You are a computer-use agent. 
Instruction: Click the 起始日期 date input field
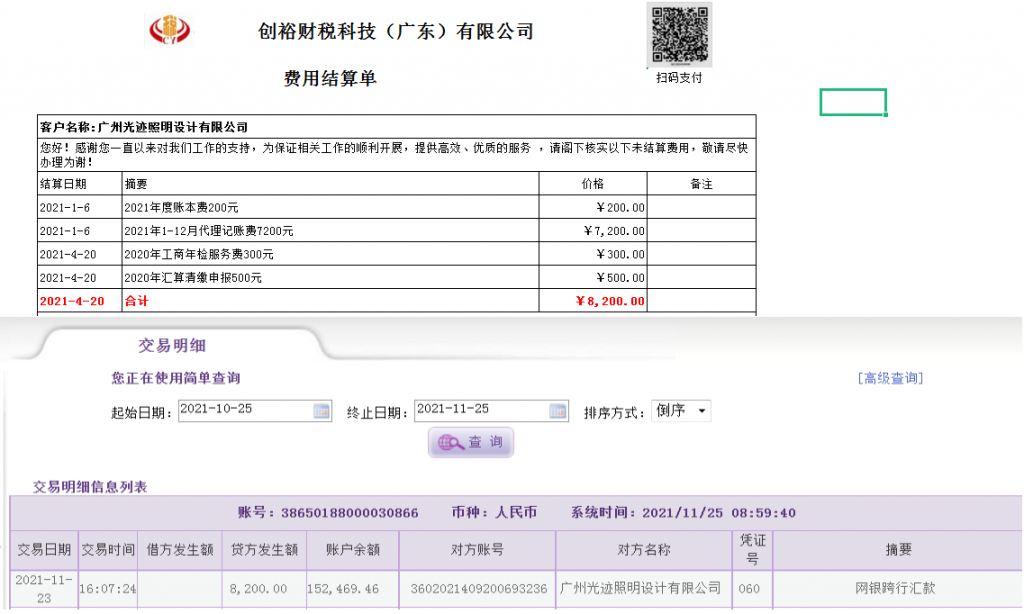[x=255, y=410]
